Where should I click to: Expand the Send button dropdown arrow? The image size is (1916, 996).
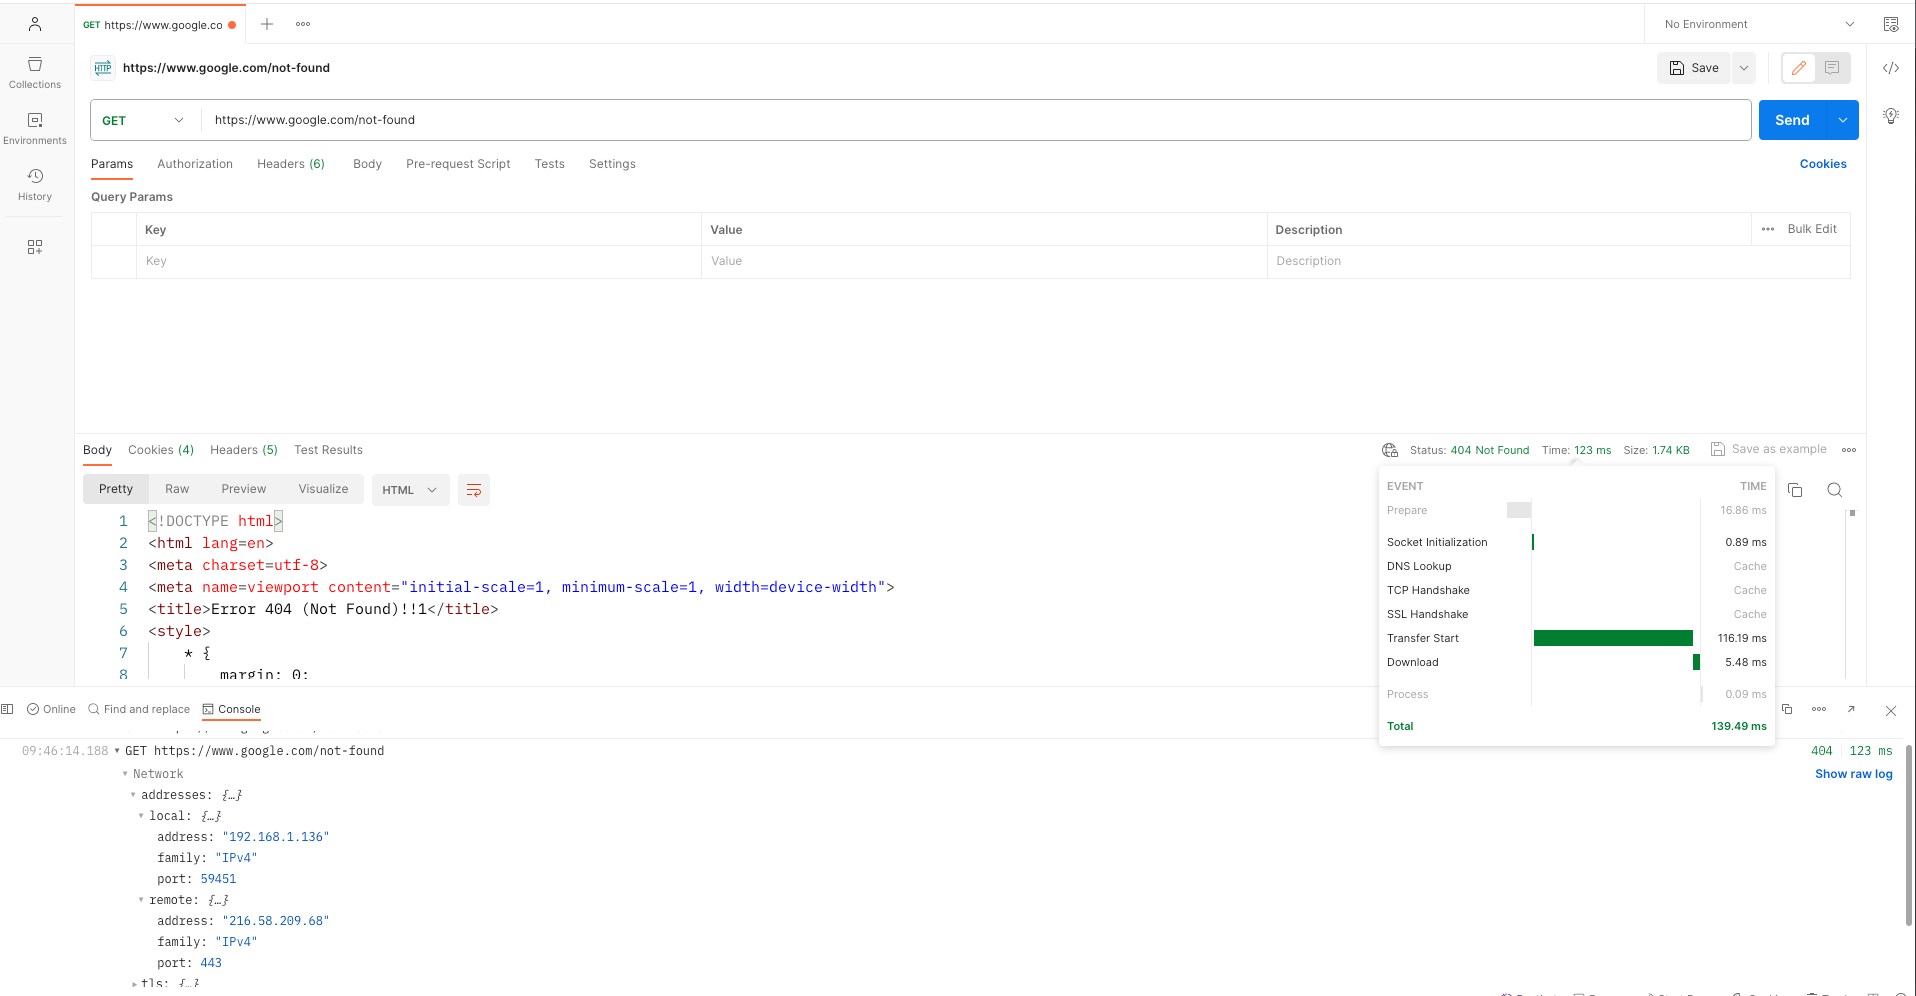1842,120
